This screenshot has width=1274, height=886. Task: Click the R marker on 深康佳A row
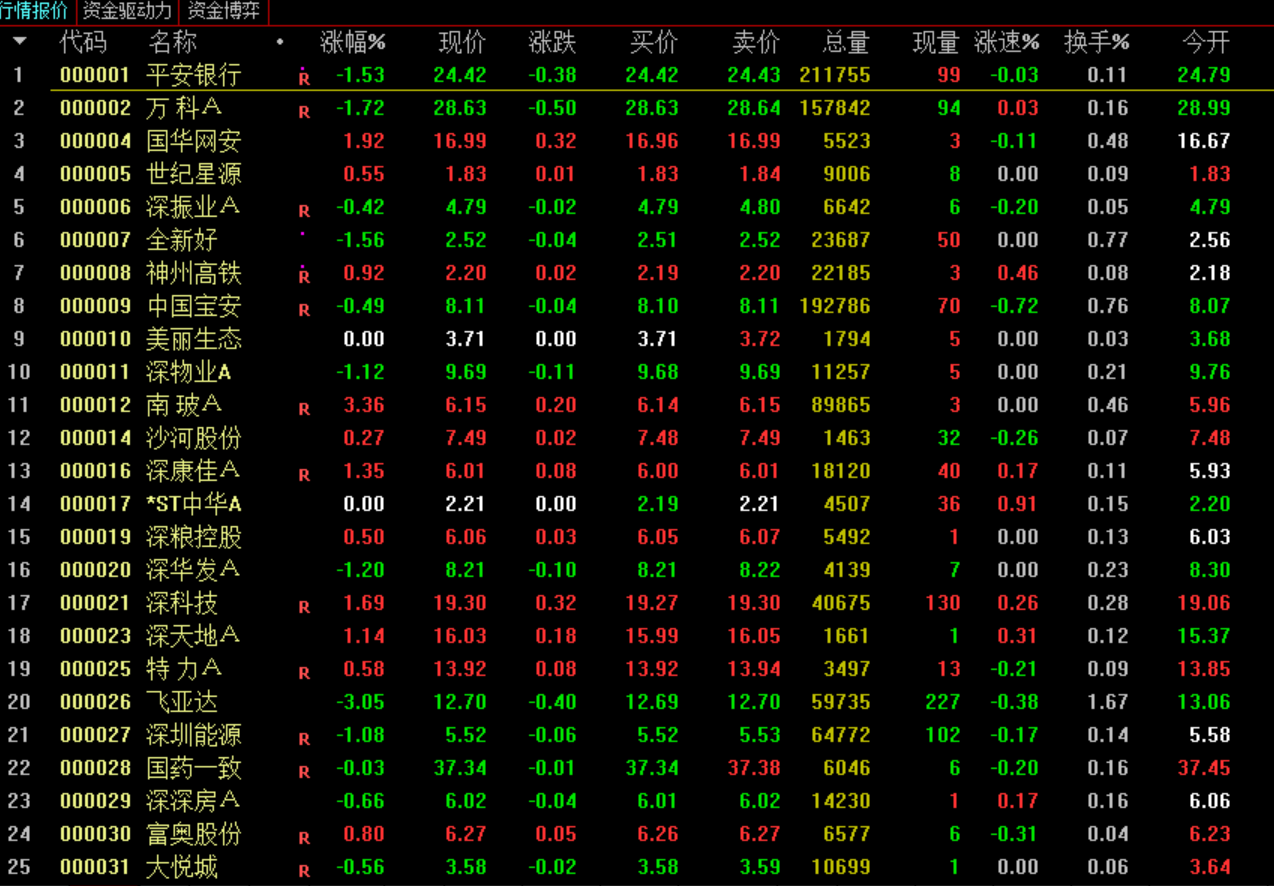[x=304, y=475]
